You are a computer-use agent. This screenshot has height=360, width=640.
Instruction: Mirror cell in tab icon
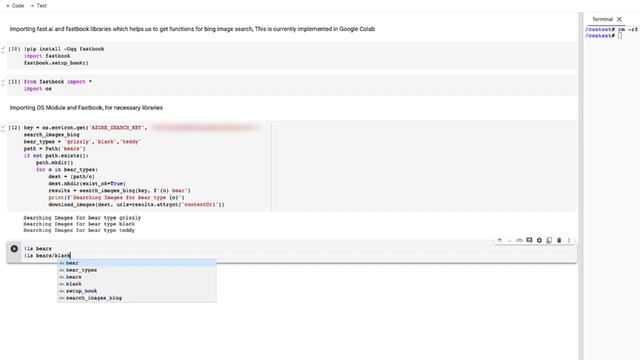[x=549, y=240]
